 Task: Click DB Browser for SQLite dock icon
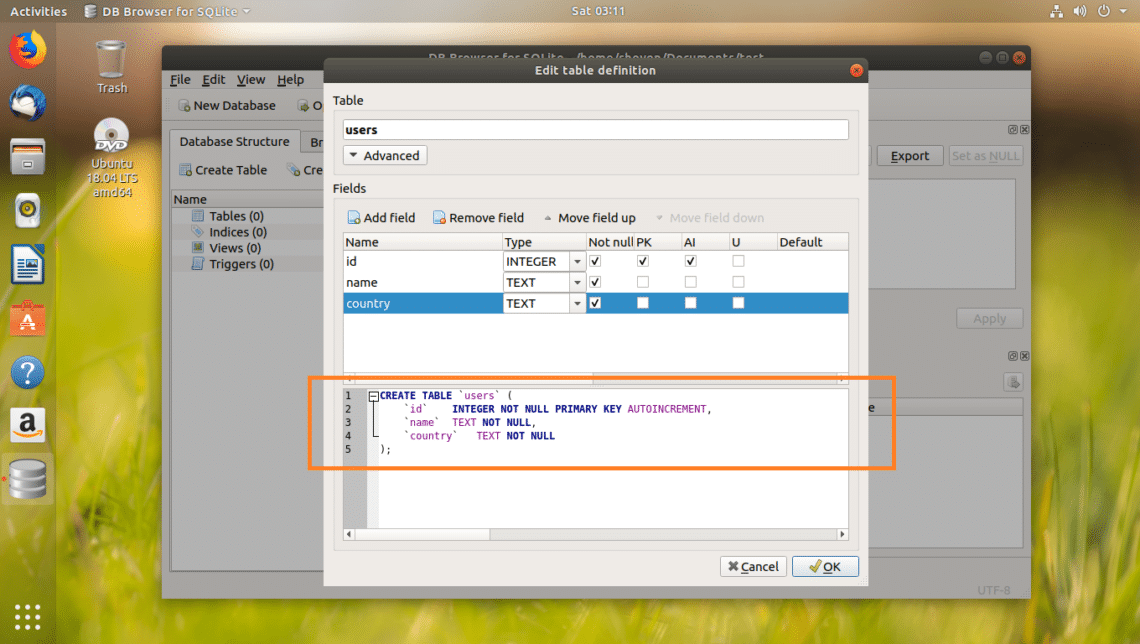point(28,479)
